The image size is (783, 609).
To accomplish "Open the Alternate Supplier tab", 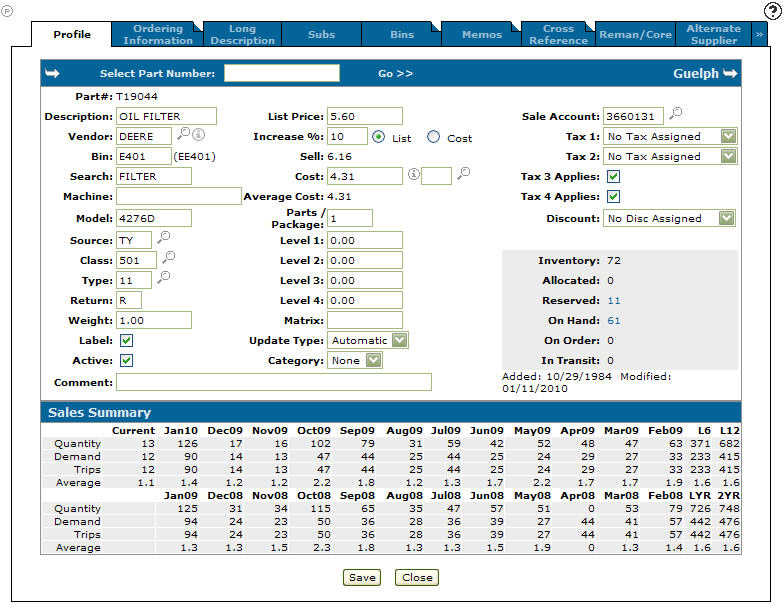I will click(714, 34).
